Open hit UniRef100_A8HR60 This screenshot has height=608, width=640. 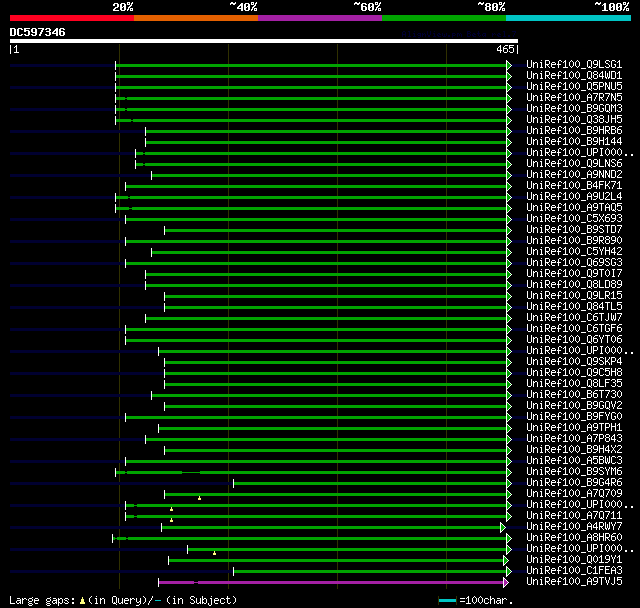(574, 538)
